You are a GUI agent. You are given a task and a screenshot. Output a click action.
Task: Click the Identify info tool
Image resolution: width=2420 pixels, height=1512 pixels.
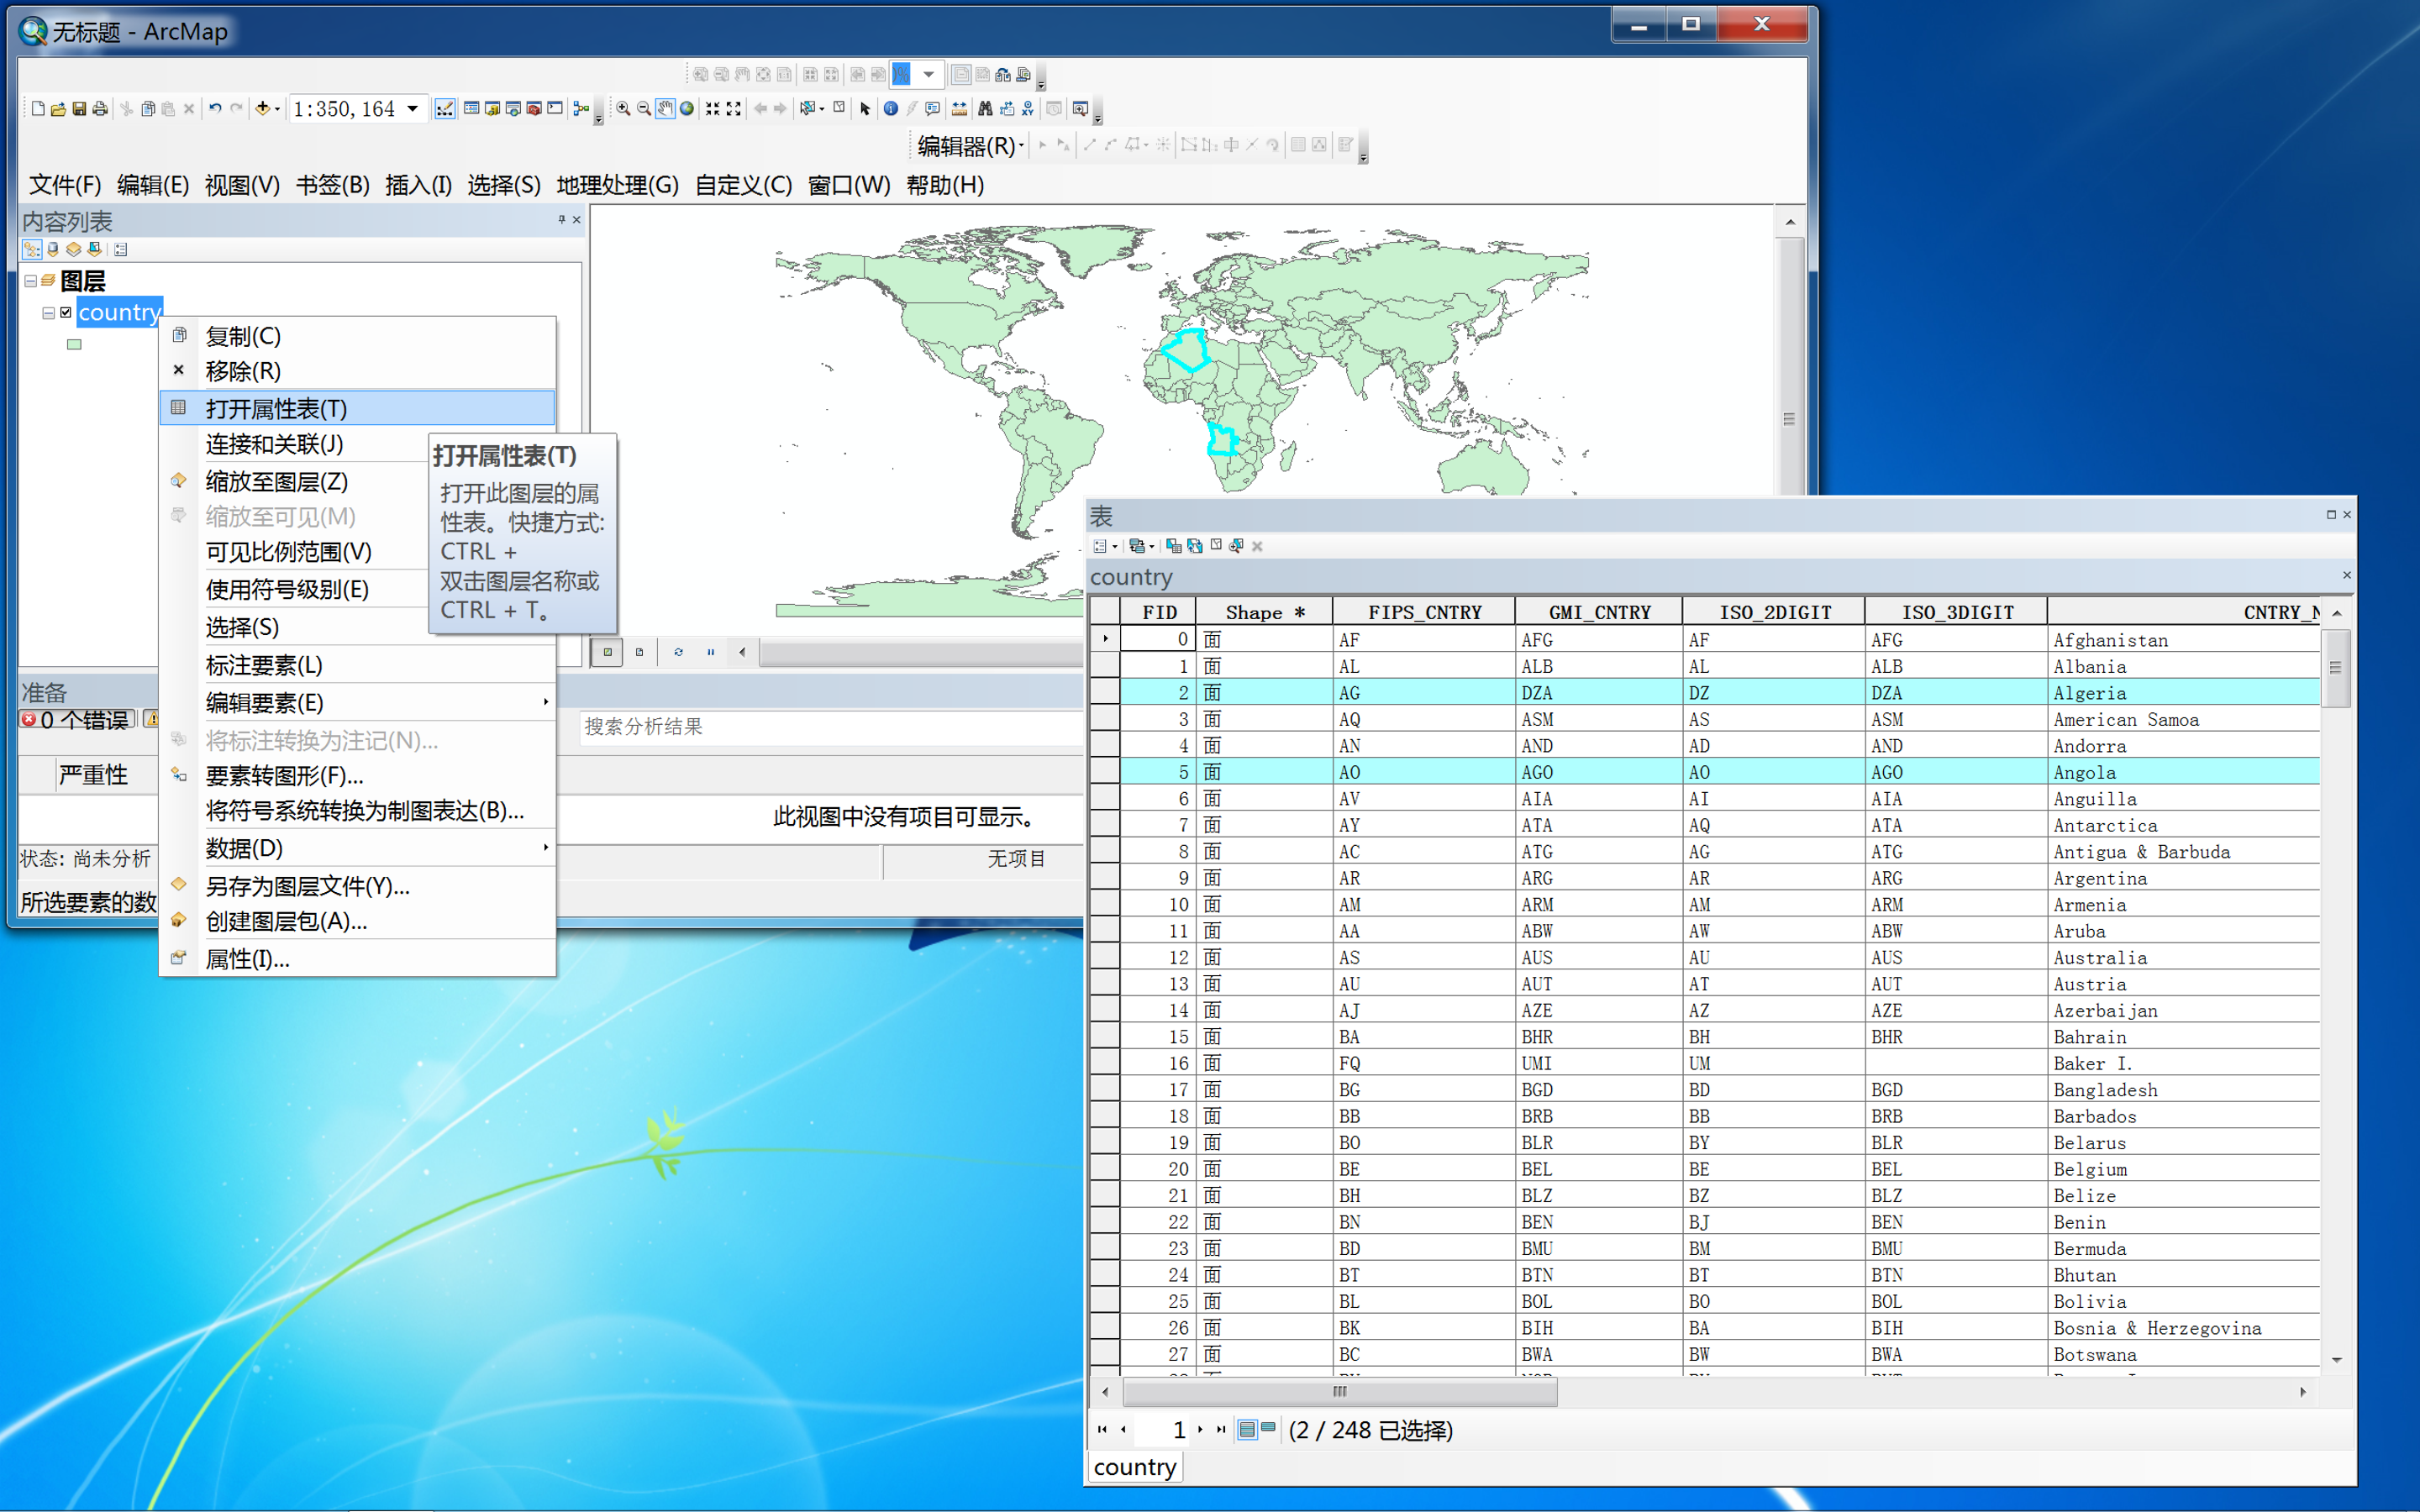click(890, 109)
